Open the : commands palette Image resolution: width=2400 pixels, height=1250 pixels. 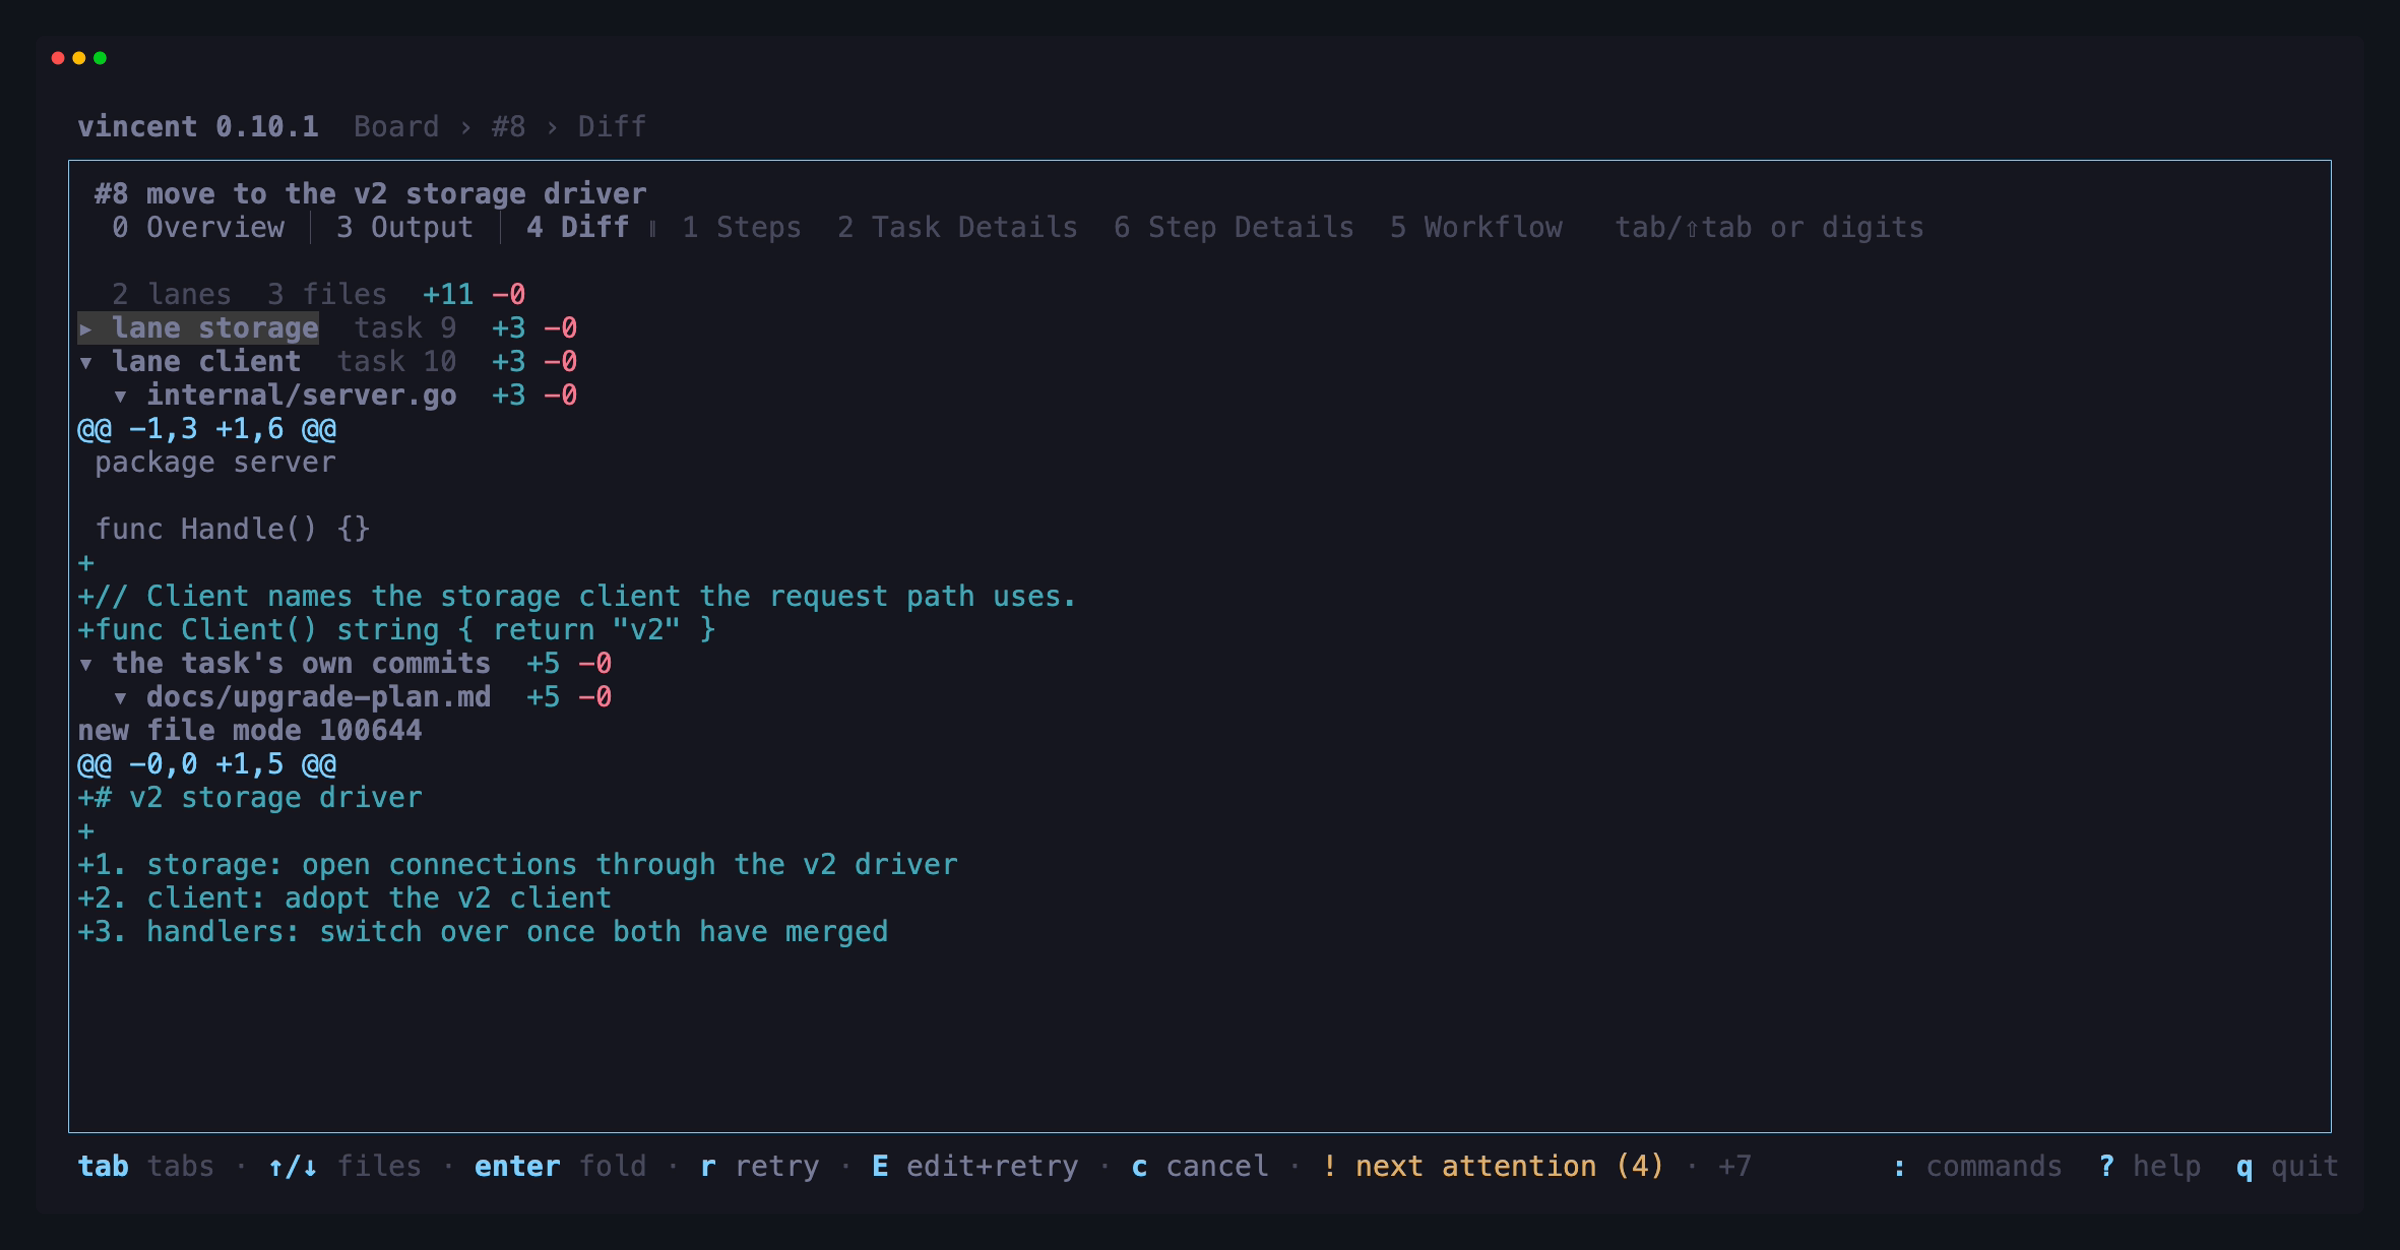coord(1977,1167)
